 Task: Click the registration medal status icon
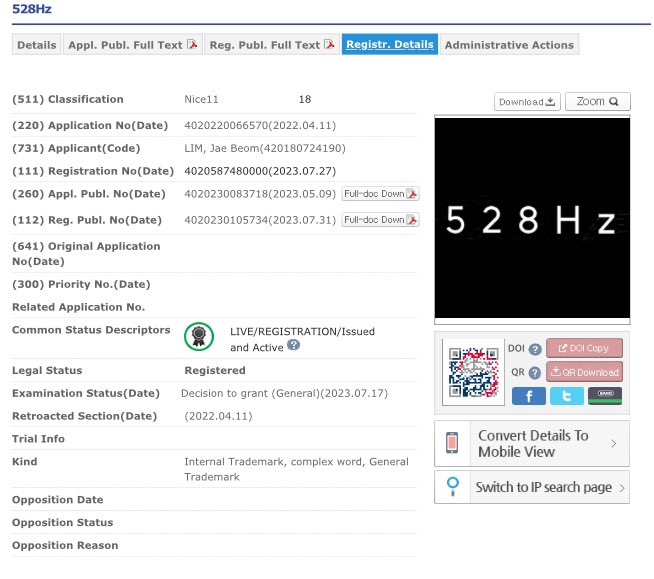[x=199, y=336]
